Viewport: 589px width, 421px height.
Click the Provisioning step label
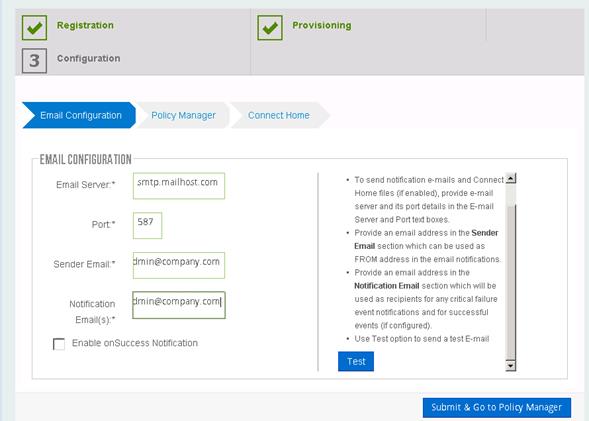(322, 25)
